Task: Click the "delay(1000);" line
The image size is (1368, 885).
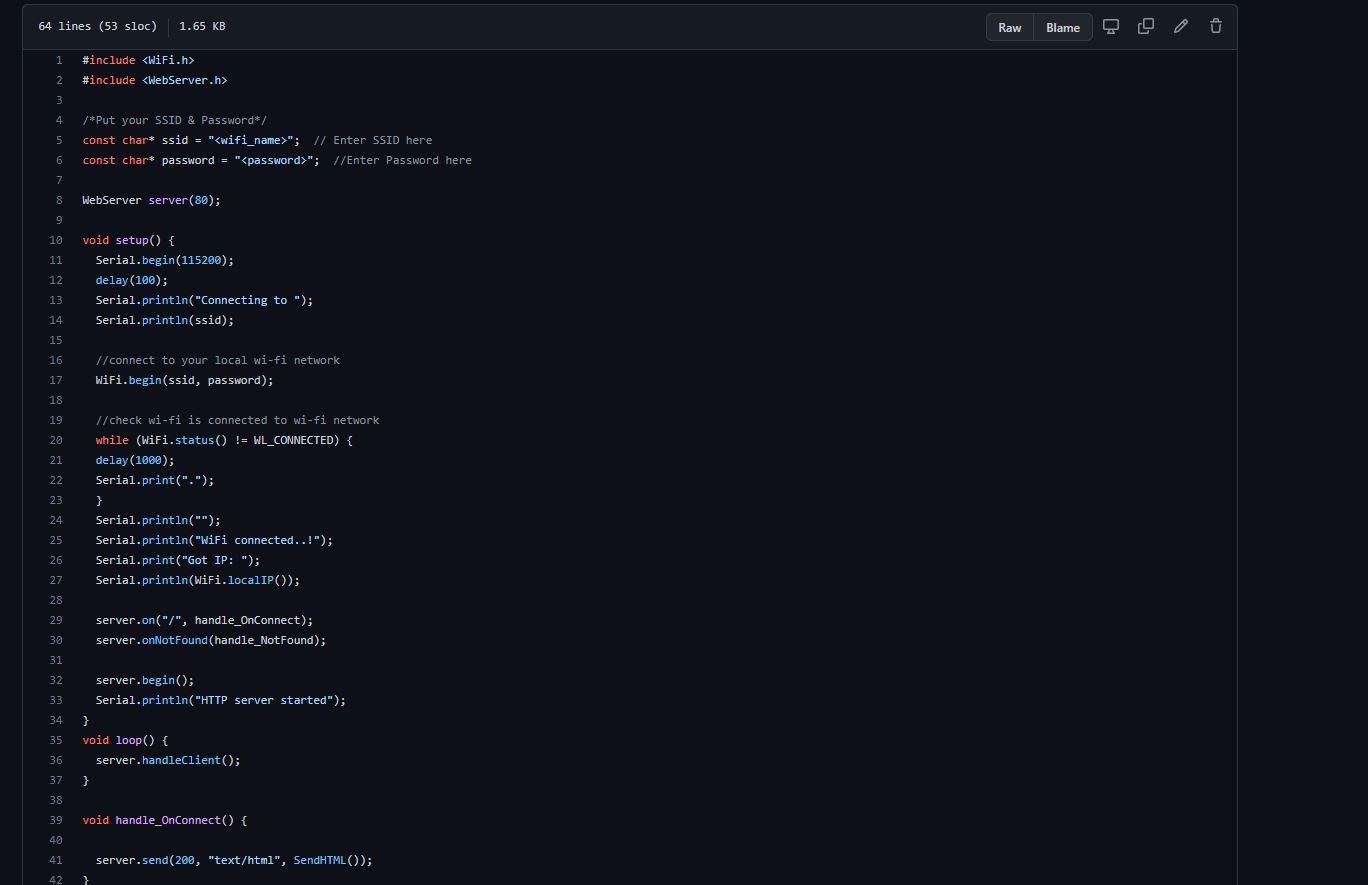Action: click(x=135, y=460)
